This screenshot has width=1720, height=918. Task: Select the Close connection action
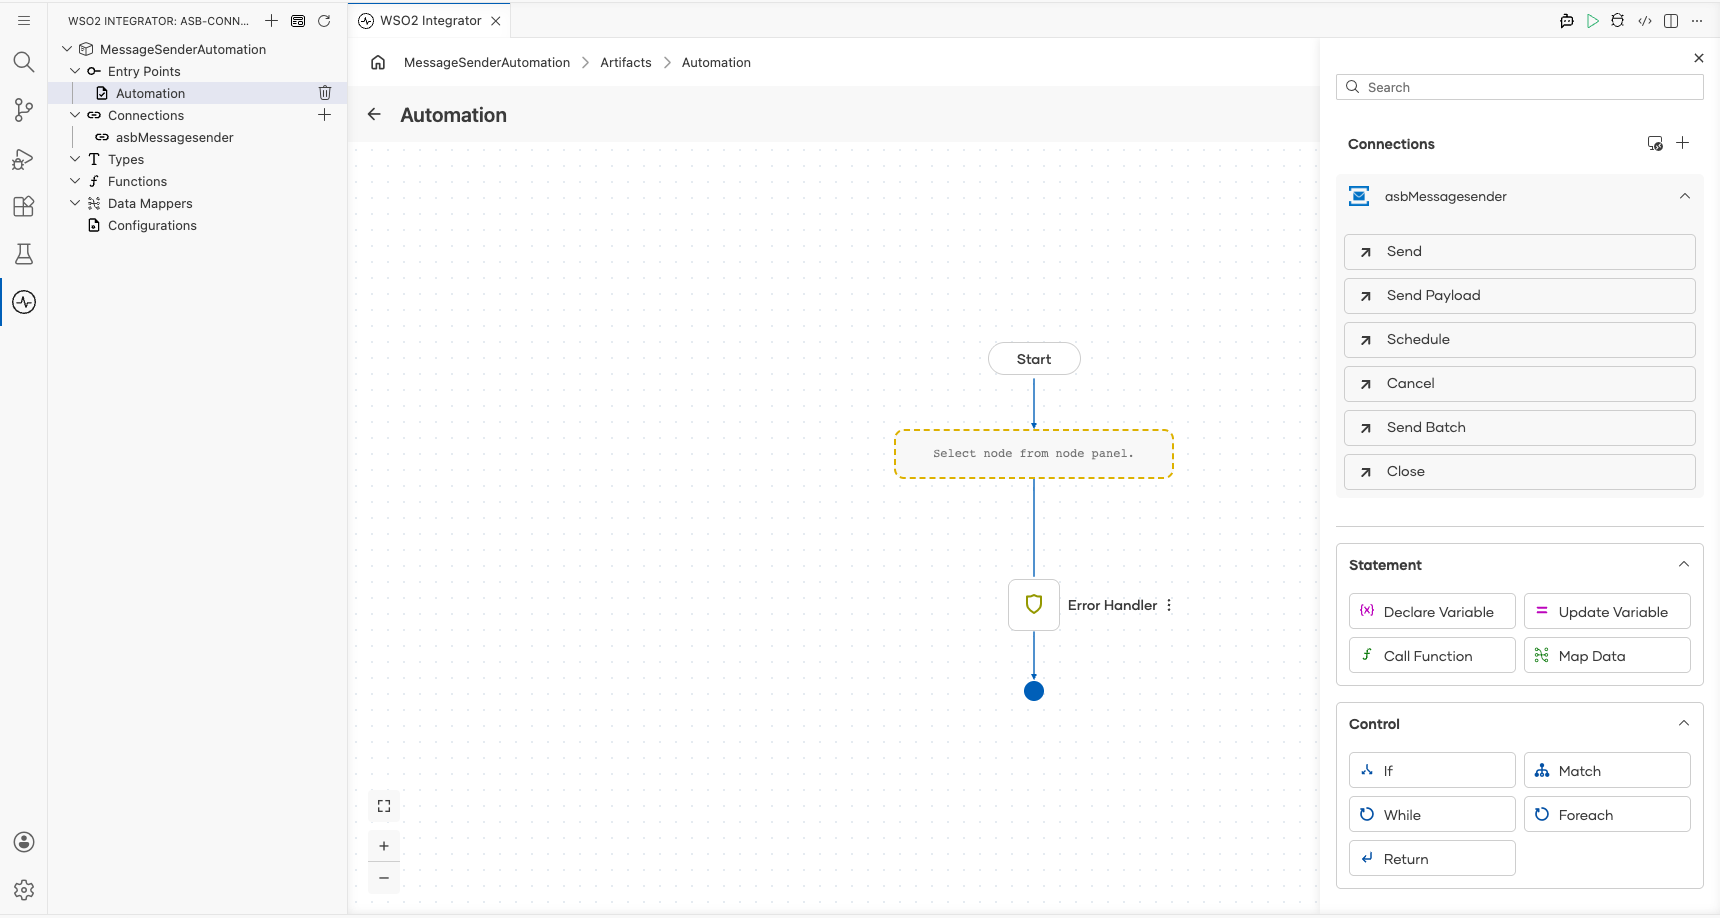point(1519,472)
